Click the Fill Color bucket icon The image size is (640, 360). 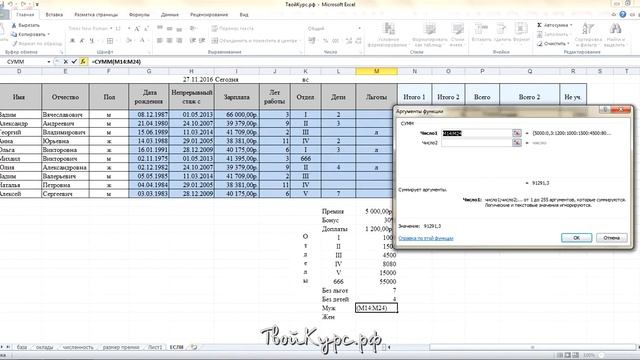click(x=129, y=40)
